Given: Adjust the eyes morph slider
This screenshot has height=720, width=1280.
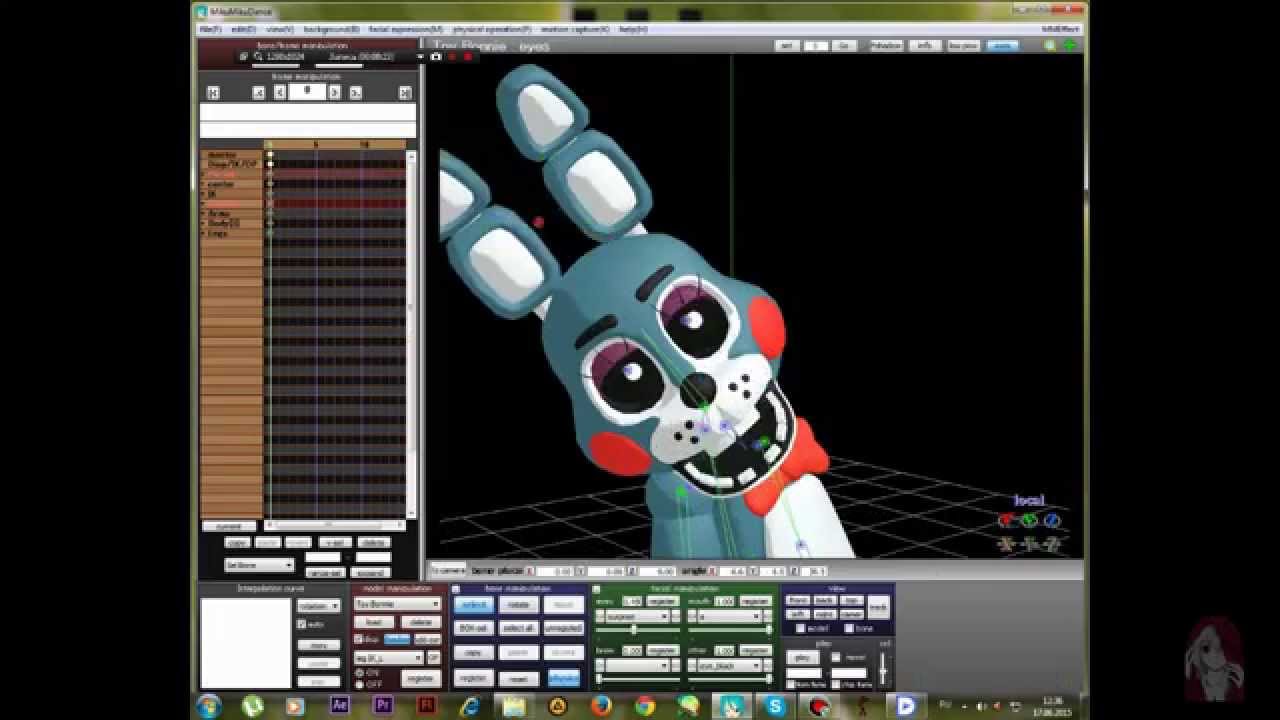Looking at the screenshot, I should [635, 630].
